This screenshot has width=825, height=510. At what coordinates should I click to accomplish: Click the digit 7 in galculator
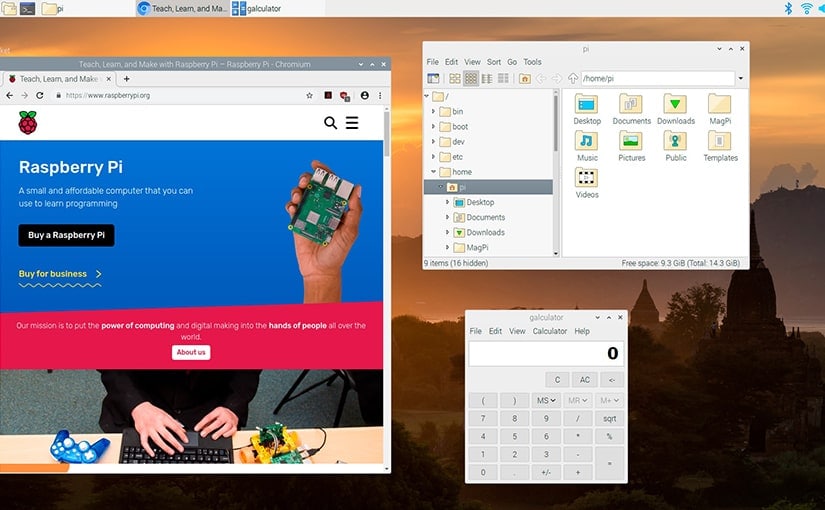pyautogui.click(x=483, y=419)
